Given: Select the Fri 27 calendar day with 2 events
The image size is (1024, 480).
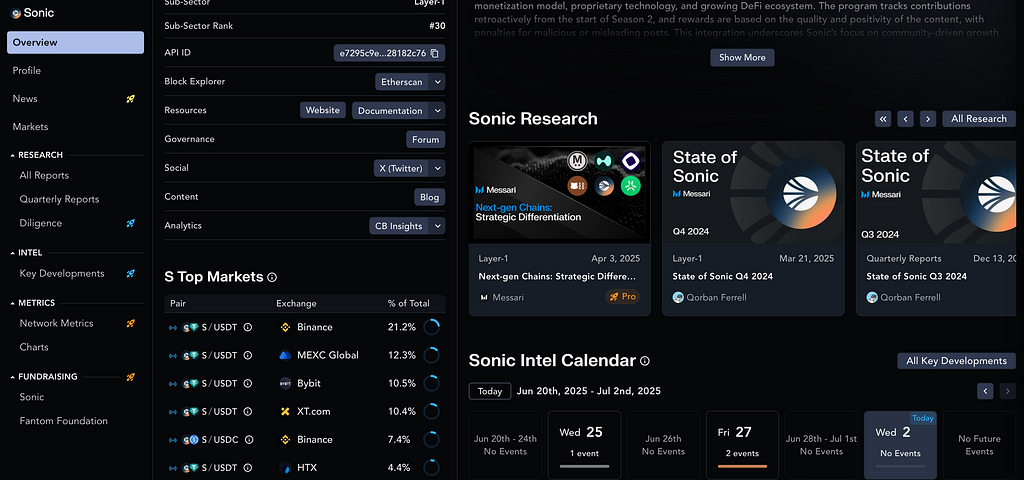Looking at the screenshot, I should [x=743, y=445].
